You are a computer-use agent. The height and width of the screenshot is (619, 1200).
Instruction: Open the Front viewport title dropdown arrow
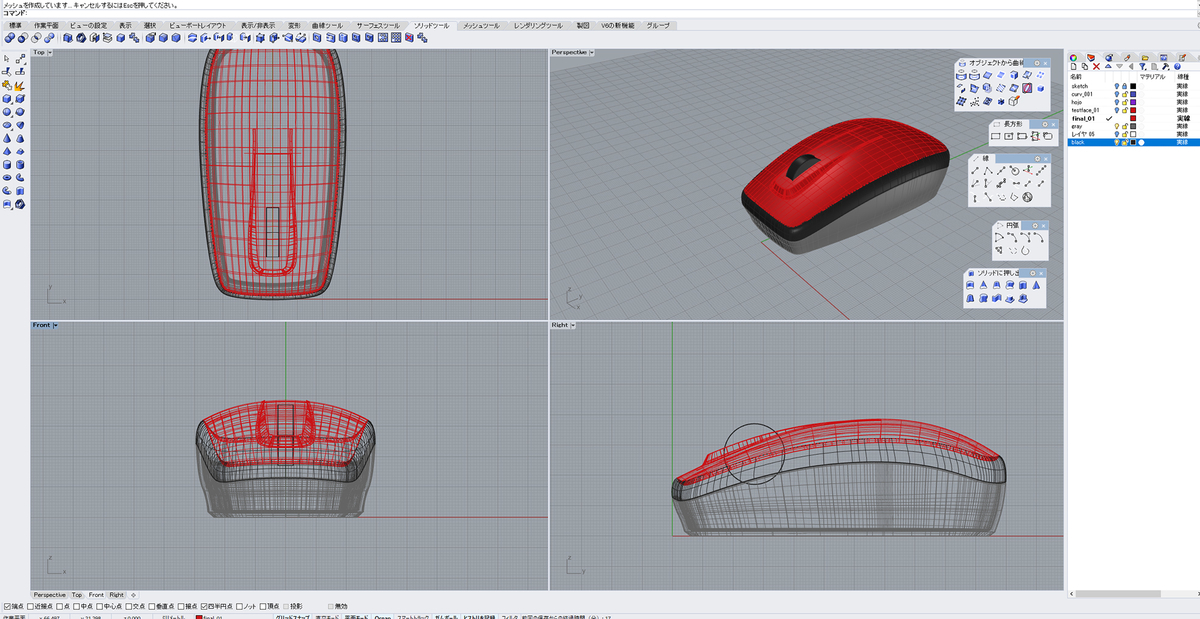(55, 325)
